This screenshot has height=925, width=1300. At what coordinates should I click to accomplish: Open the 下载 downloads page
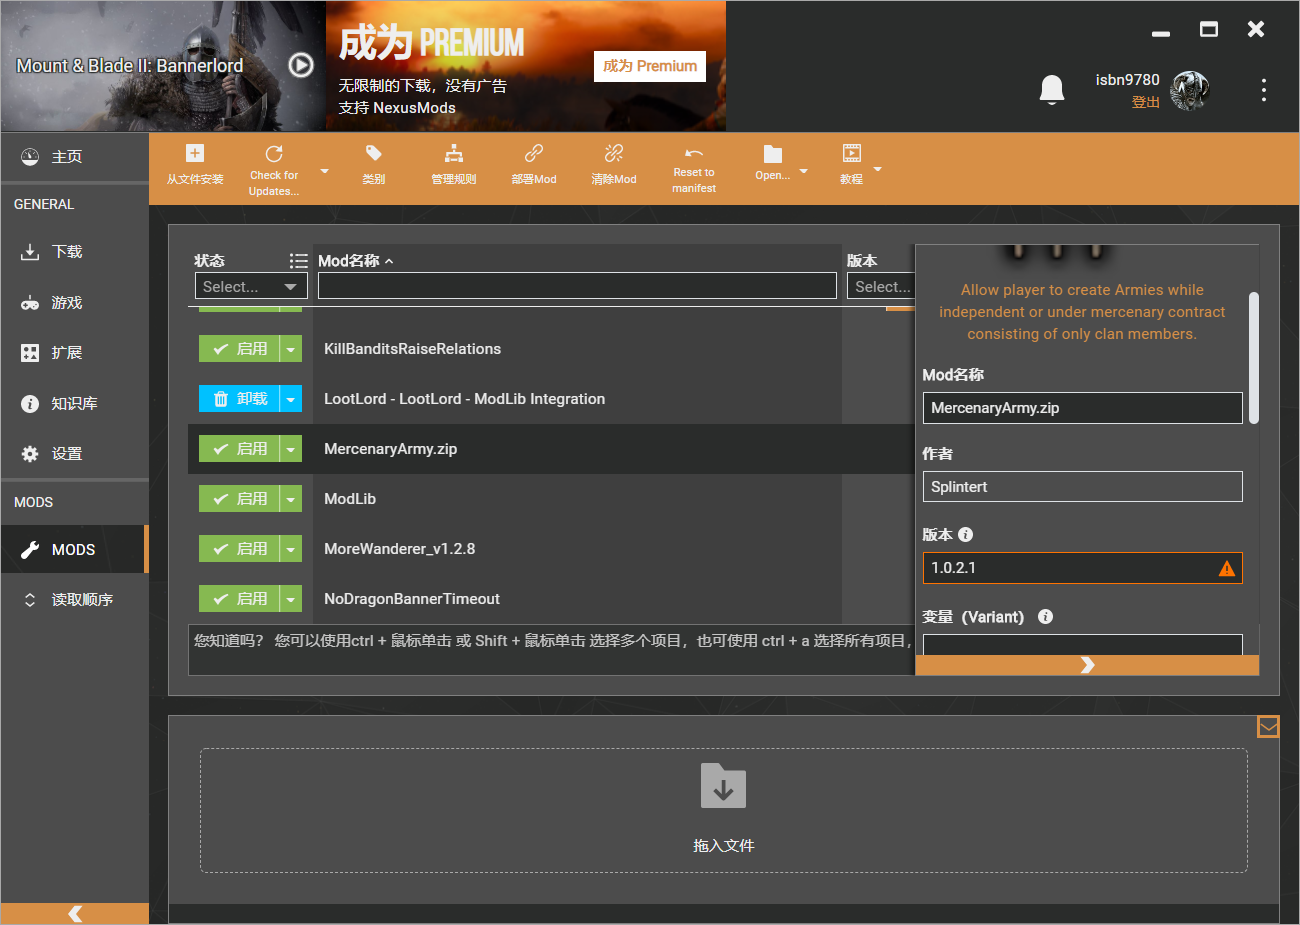75,252
